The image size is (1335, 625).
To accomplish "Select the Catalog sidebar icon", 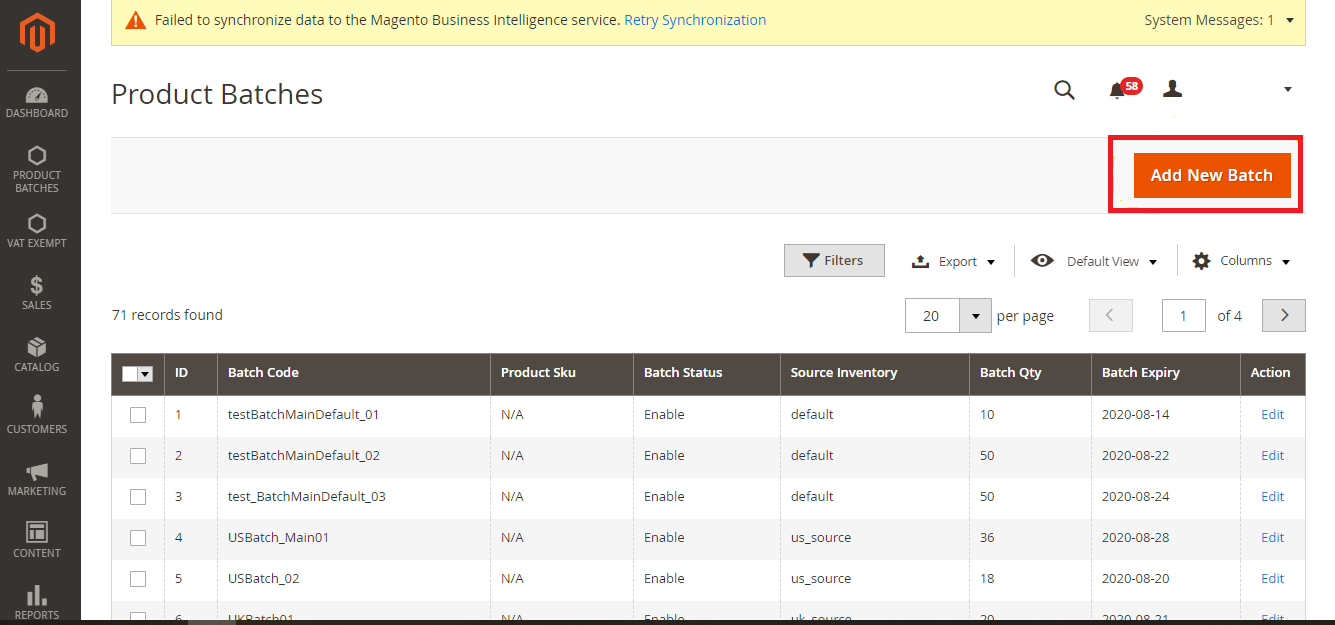I will 37,355.
